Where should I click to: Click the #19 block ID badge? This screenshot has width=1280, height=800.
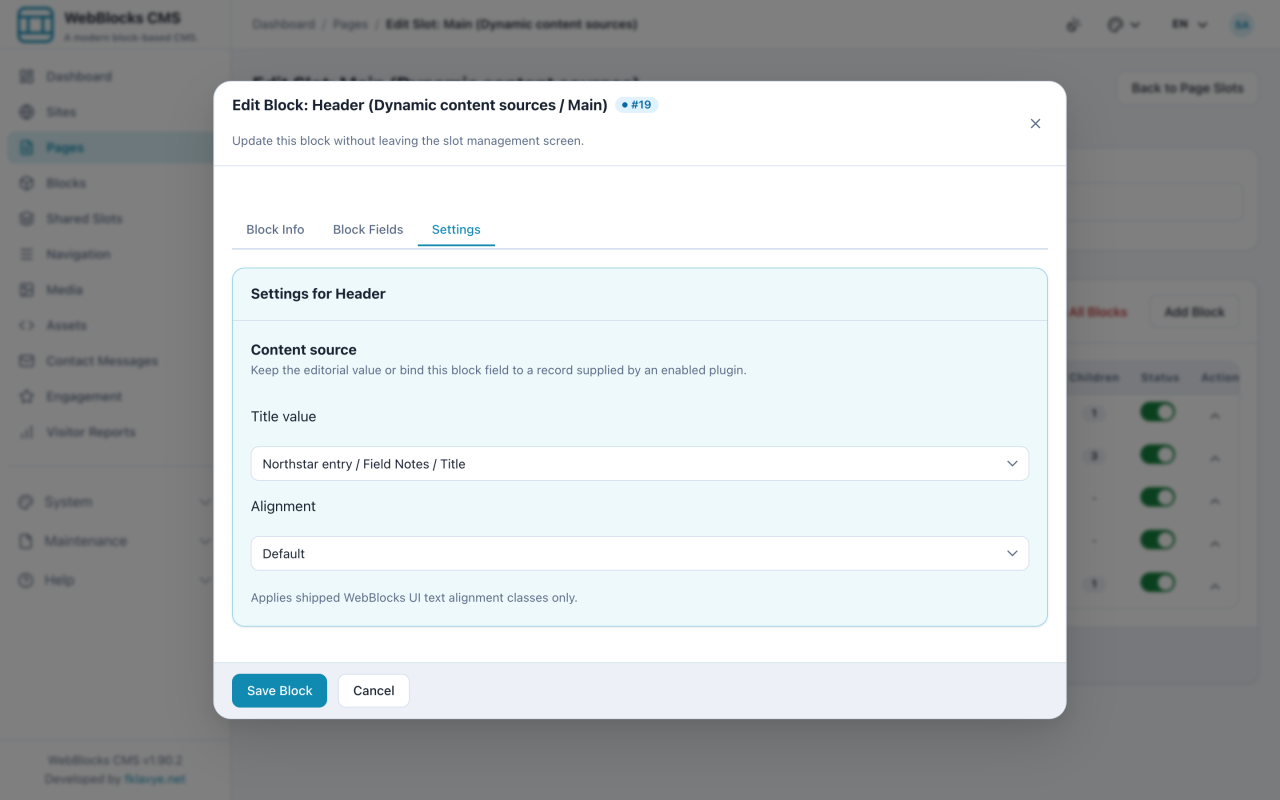pos(637,105)
